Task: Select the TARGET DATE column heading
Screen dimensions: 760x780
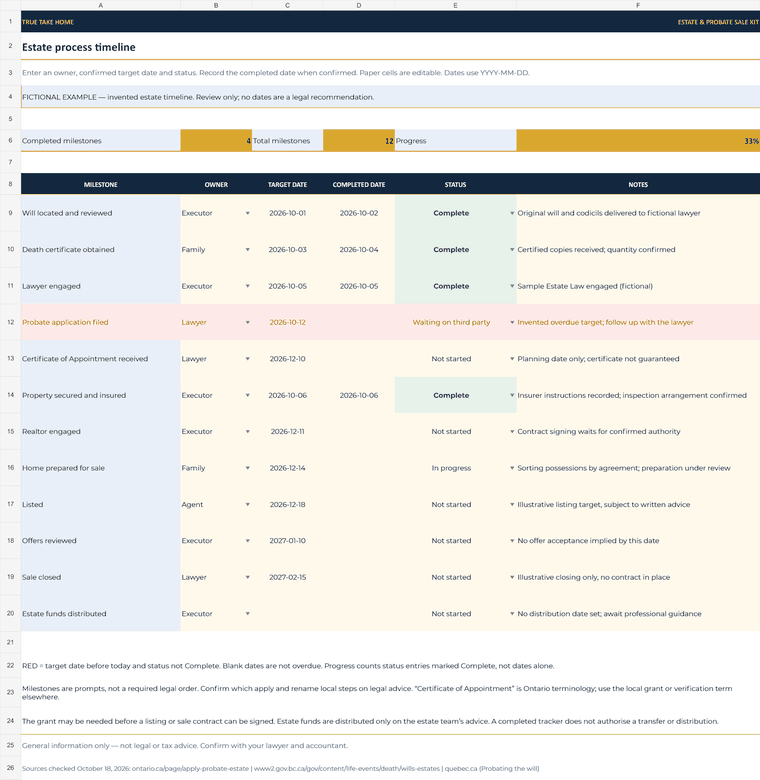Action: coord(287,184)
